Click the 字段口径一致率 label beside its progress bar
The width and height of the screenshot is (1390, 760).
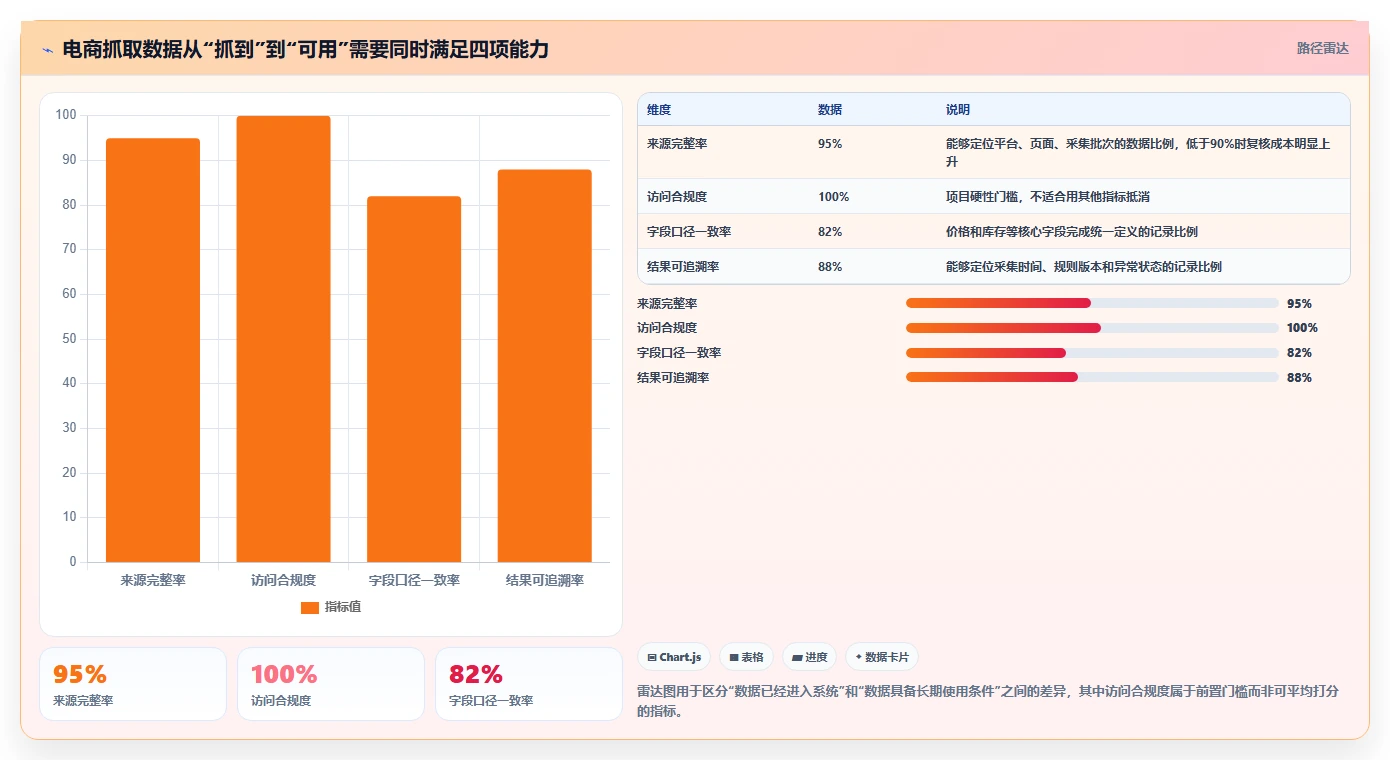(679, 353)
